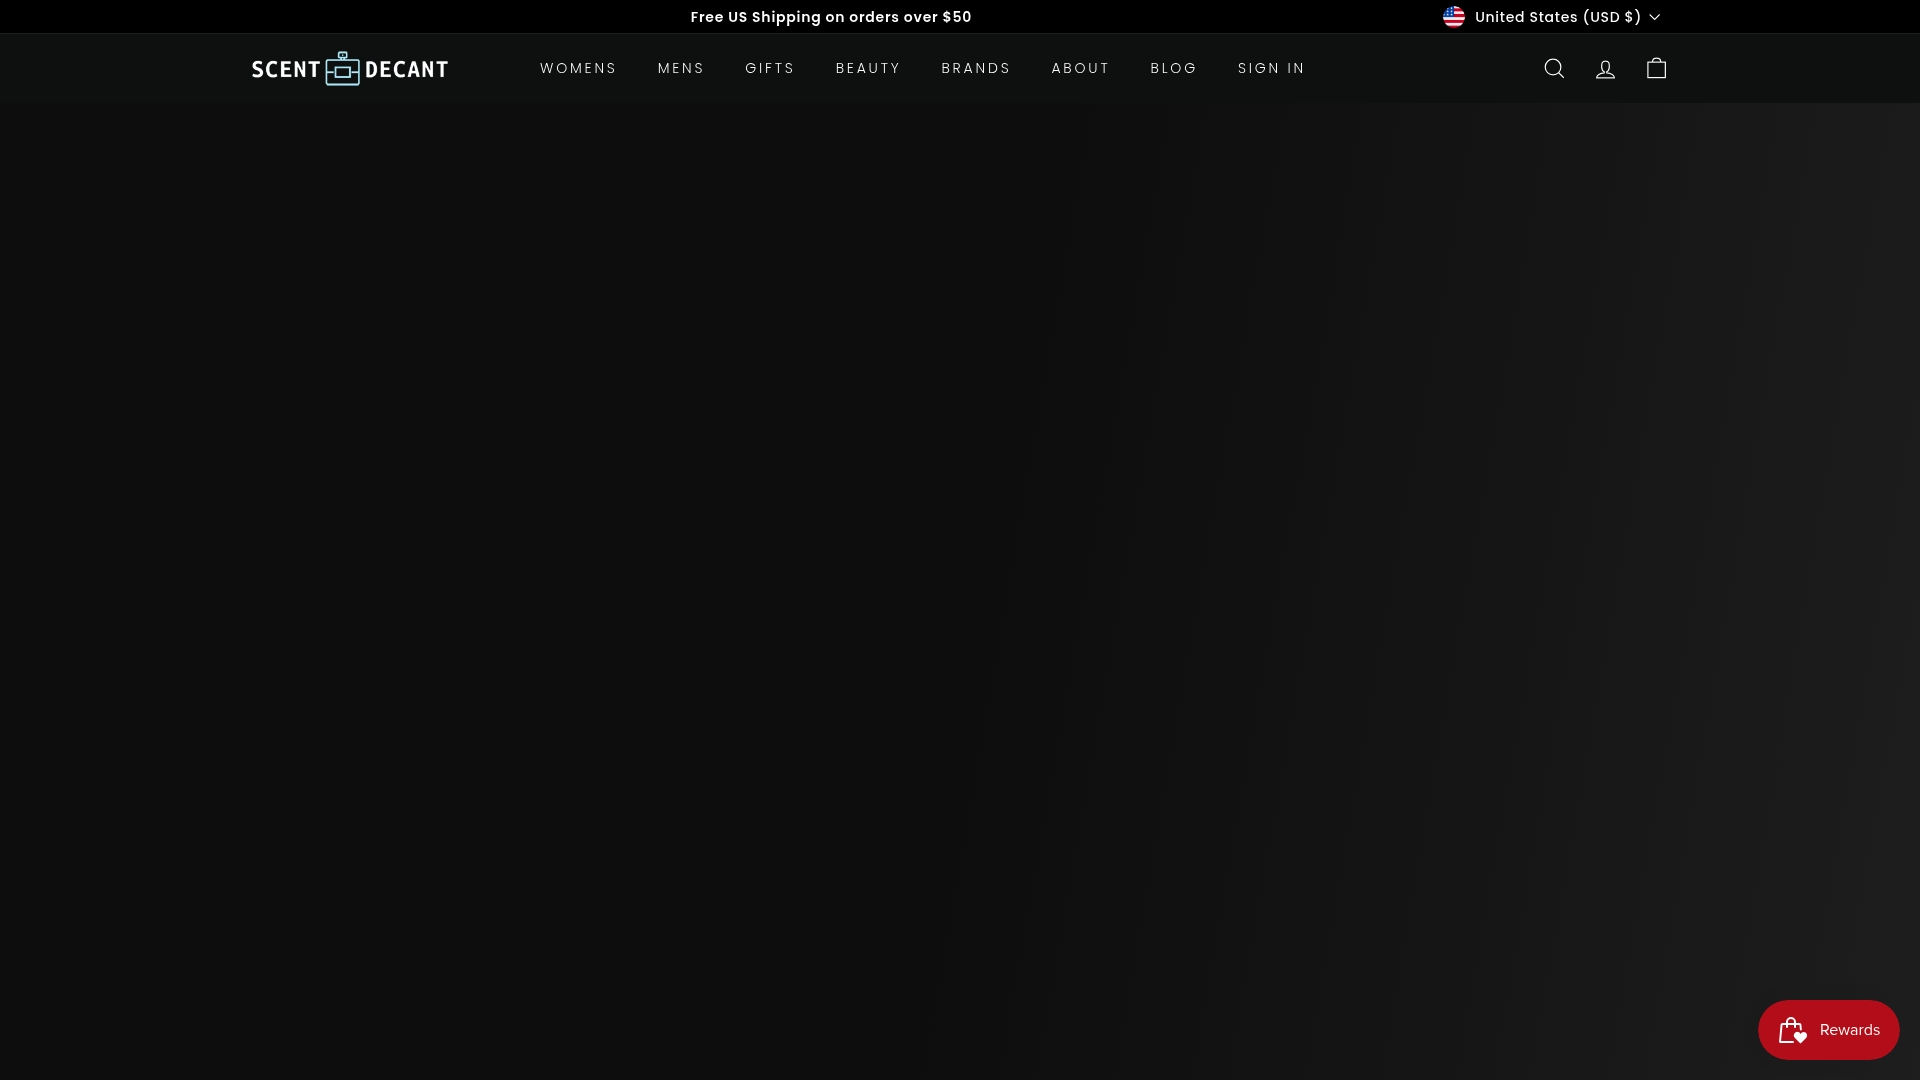Screen dimensions: 1920x1080
Task: Click the magnifying glass icon
Action: click(1553, 68)
